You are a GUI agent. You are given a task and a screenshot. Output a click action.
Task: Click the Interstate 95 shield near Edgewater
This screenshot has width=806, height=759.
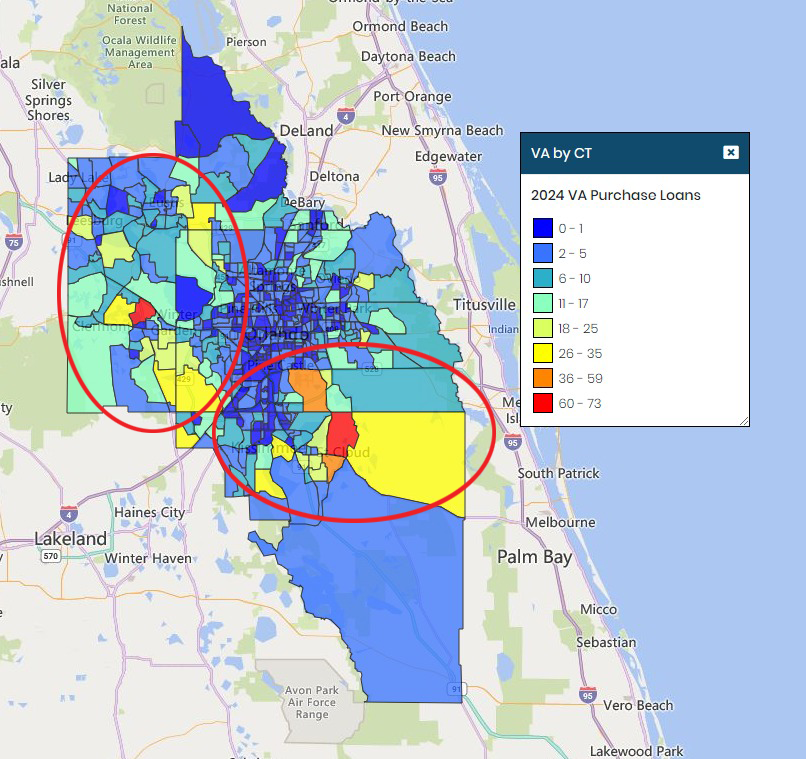[437, 177]
